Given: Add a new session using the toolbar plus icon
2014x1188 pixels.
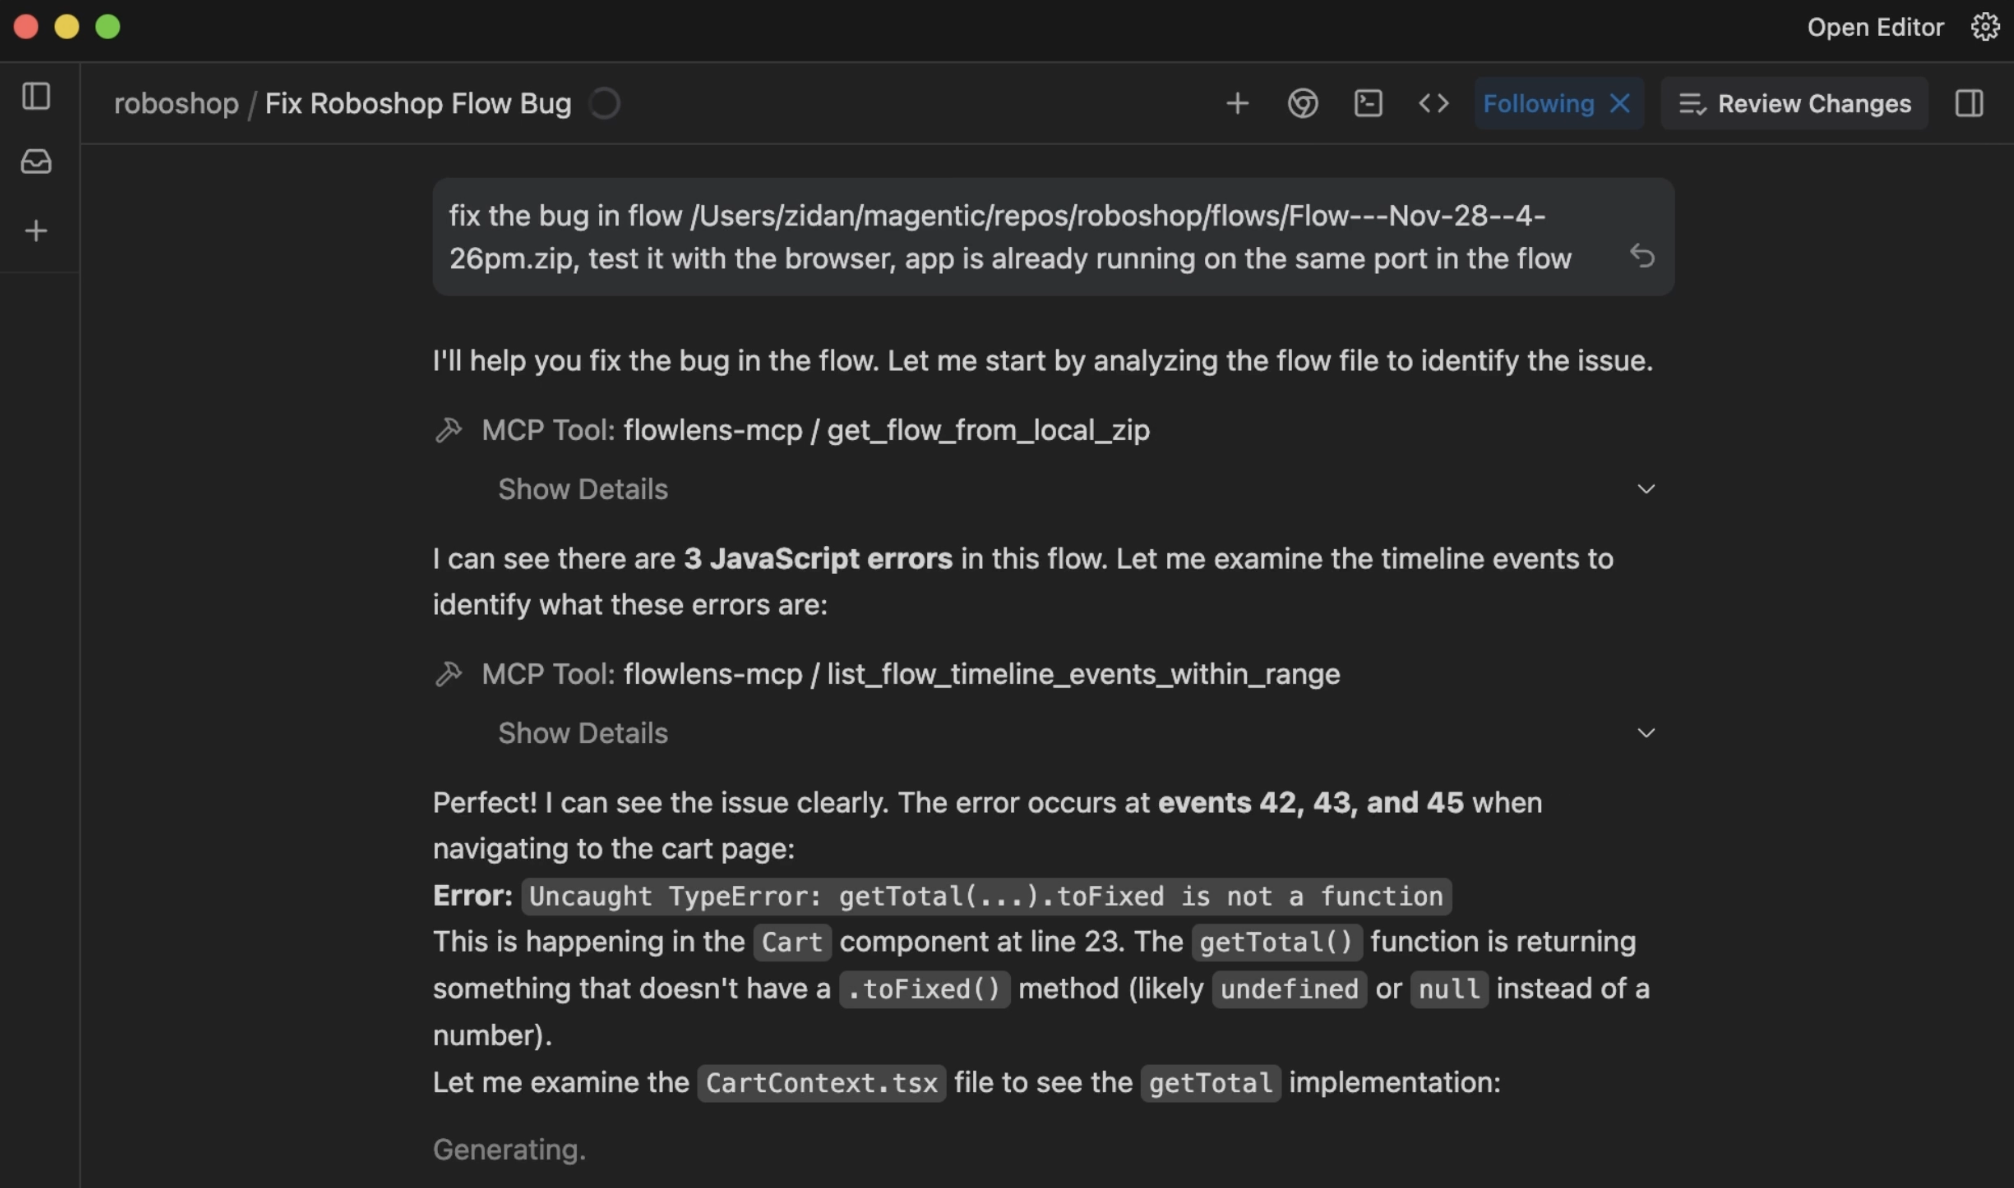Looking at the screenshot, I should point(1238,103).
